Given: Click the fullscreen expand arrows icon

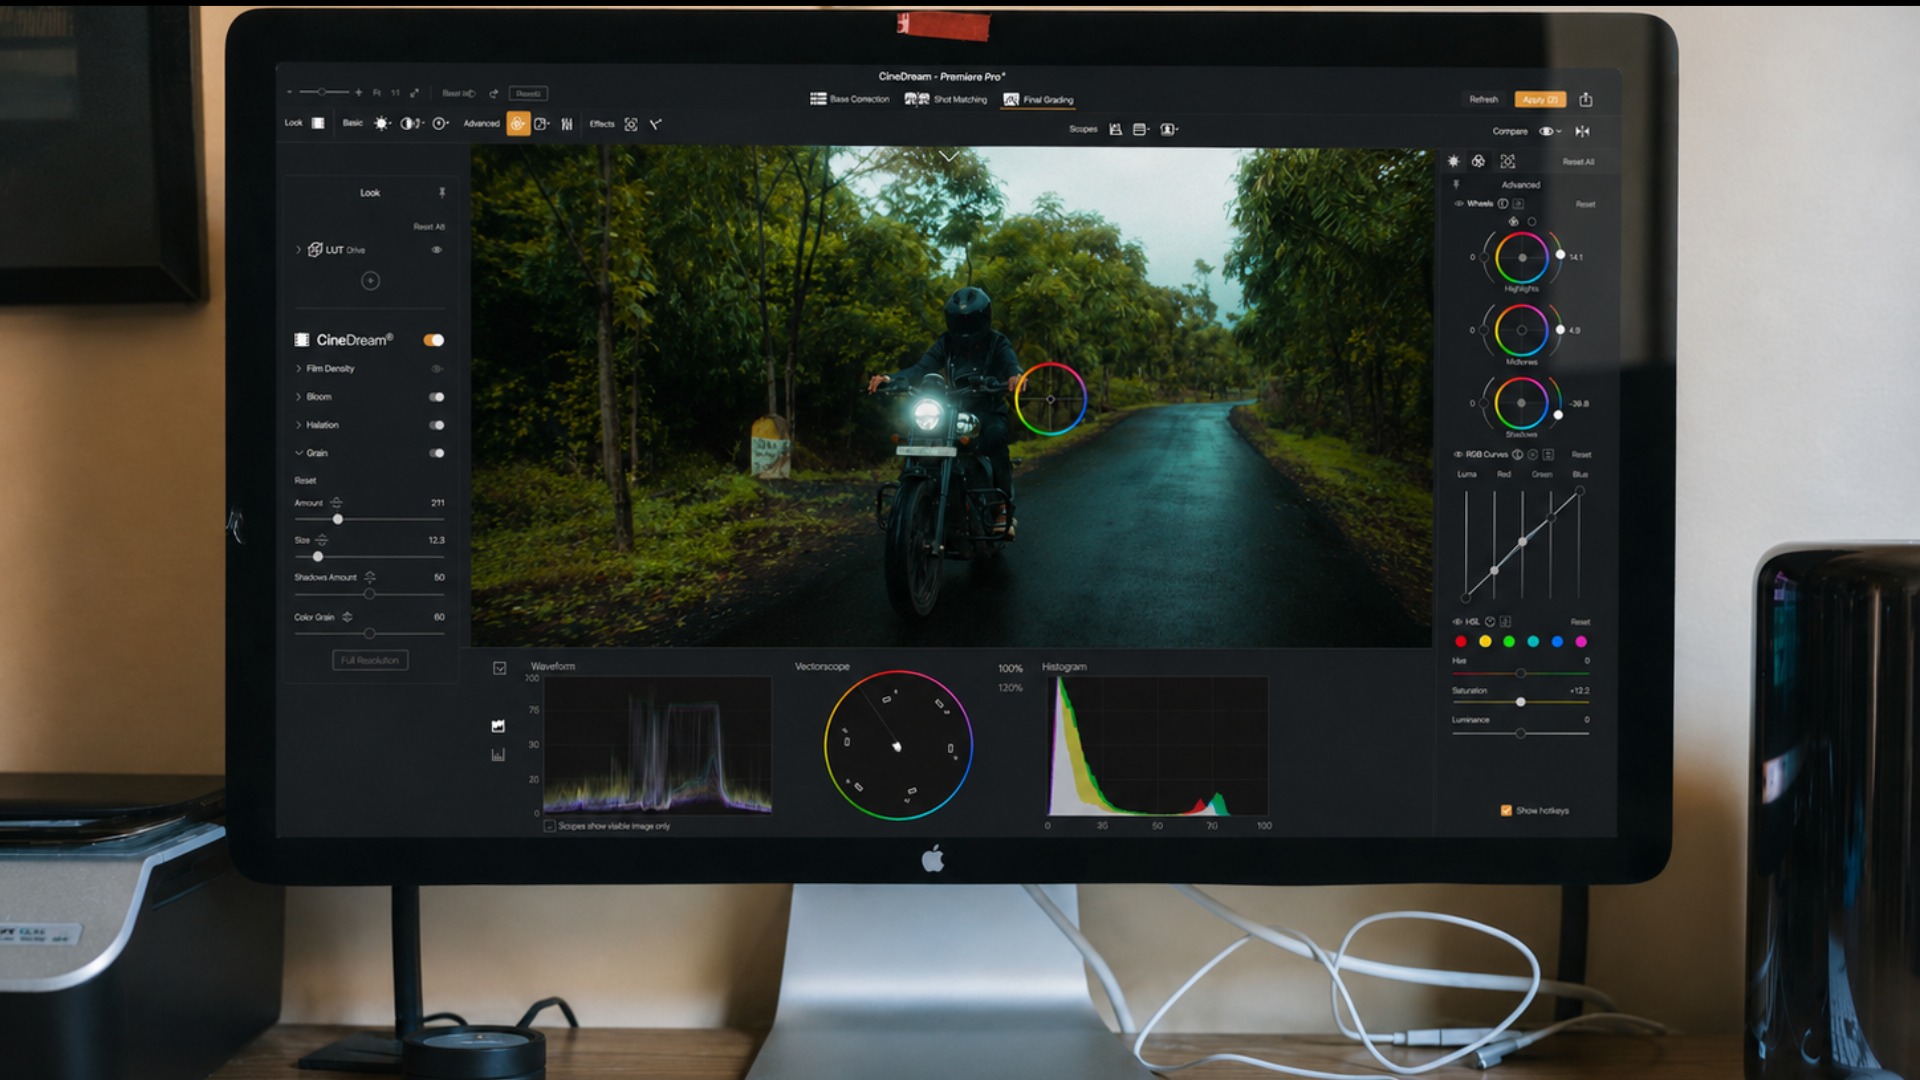Looking at the screenshot, I should (x=414, y=93).
